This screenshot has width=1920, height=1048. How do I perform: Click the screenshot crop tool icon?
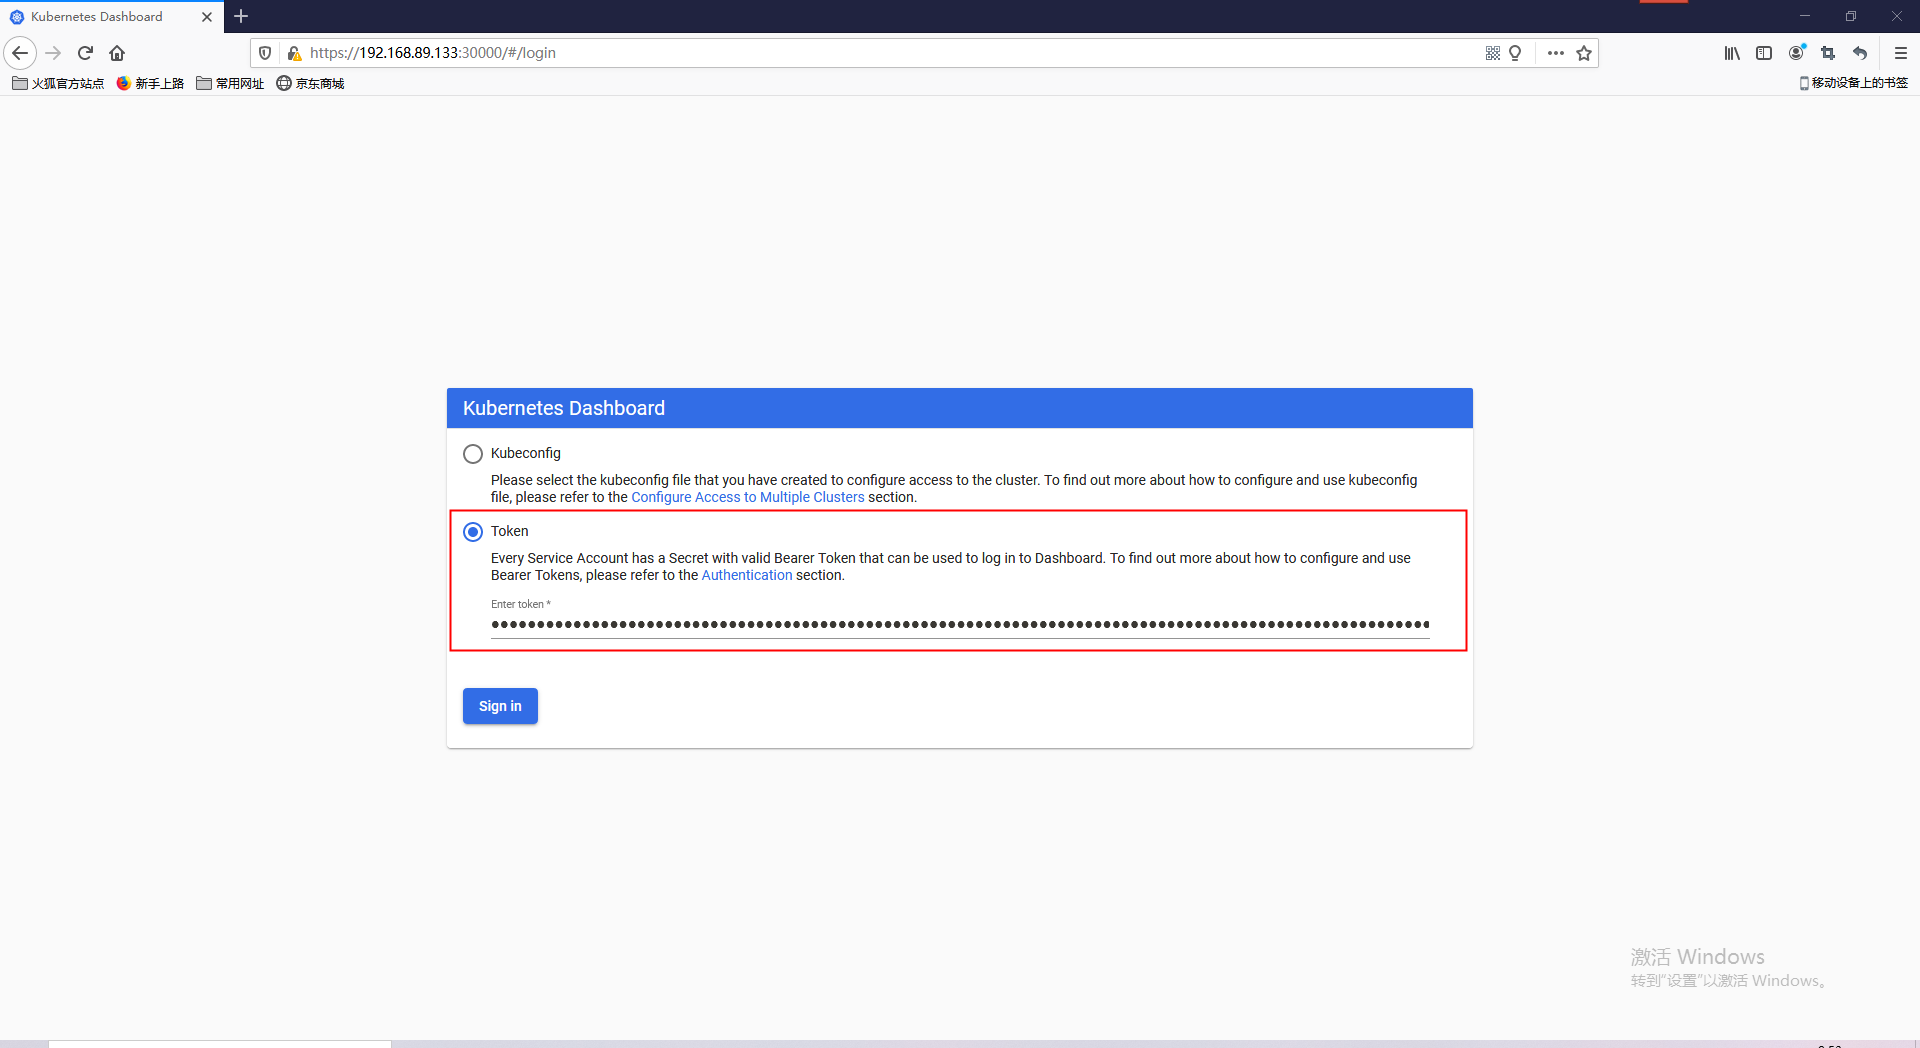pyautogui.click(x=1828, y=53)
